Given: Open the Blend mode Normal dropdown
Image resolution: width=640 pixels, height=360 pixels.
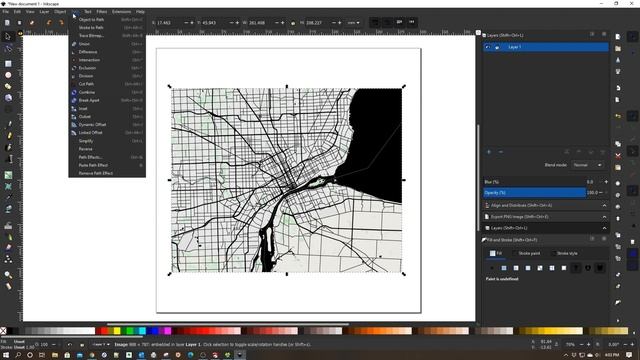Looking at the screenshot, I should pos(587,165).
